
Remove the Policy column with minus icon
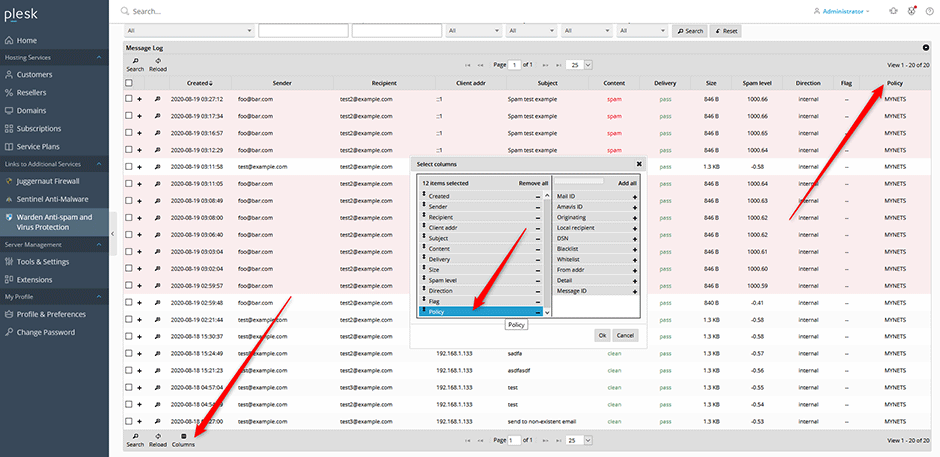(x=538, y=312)
